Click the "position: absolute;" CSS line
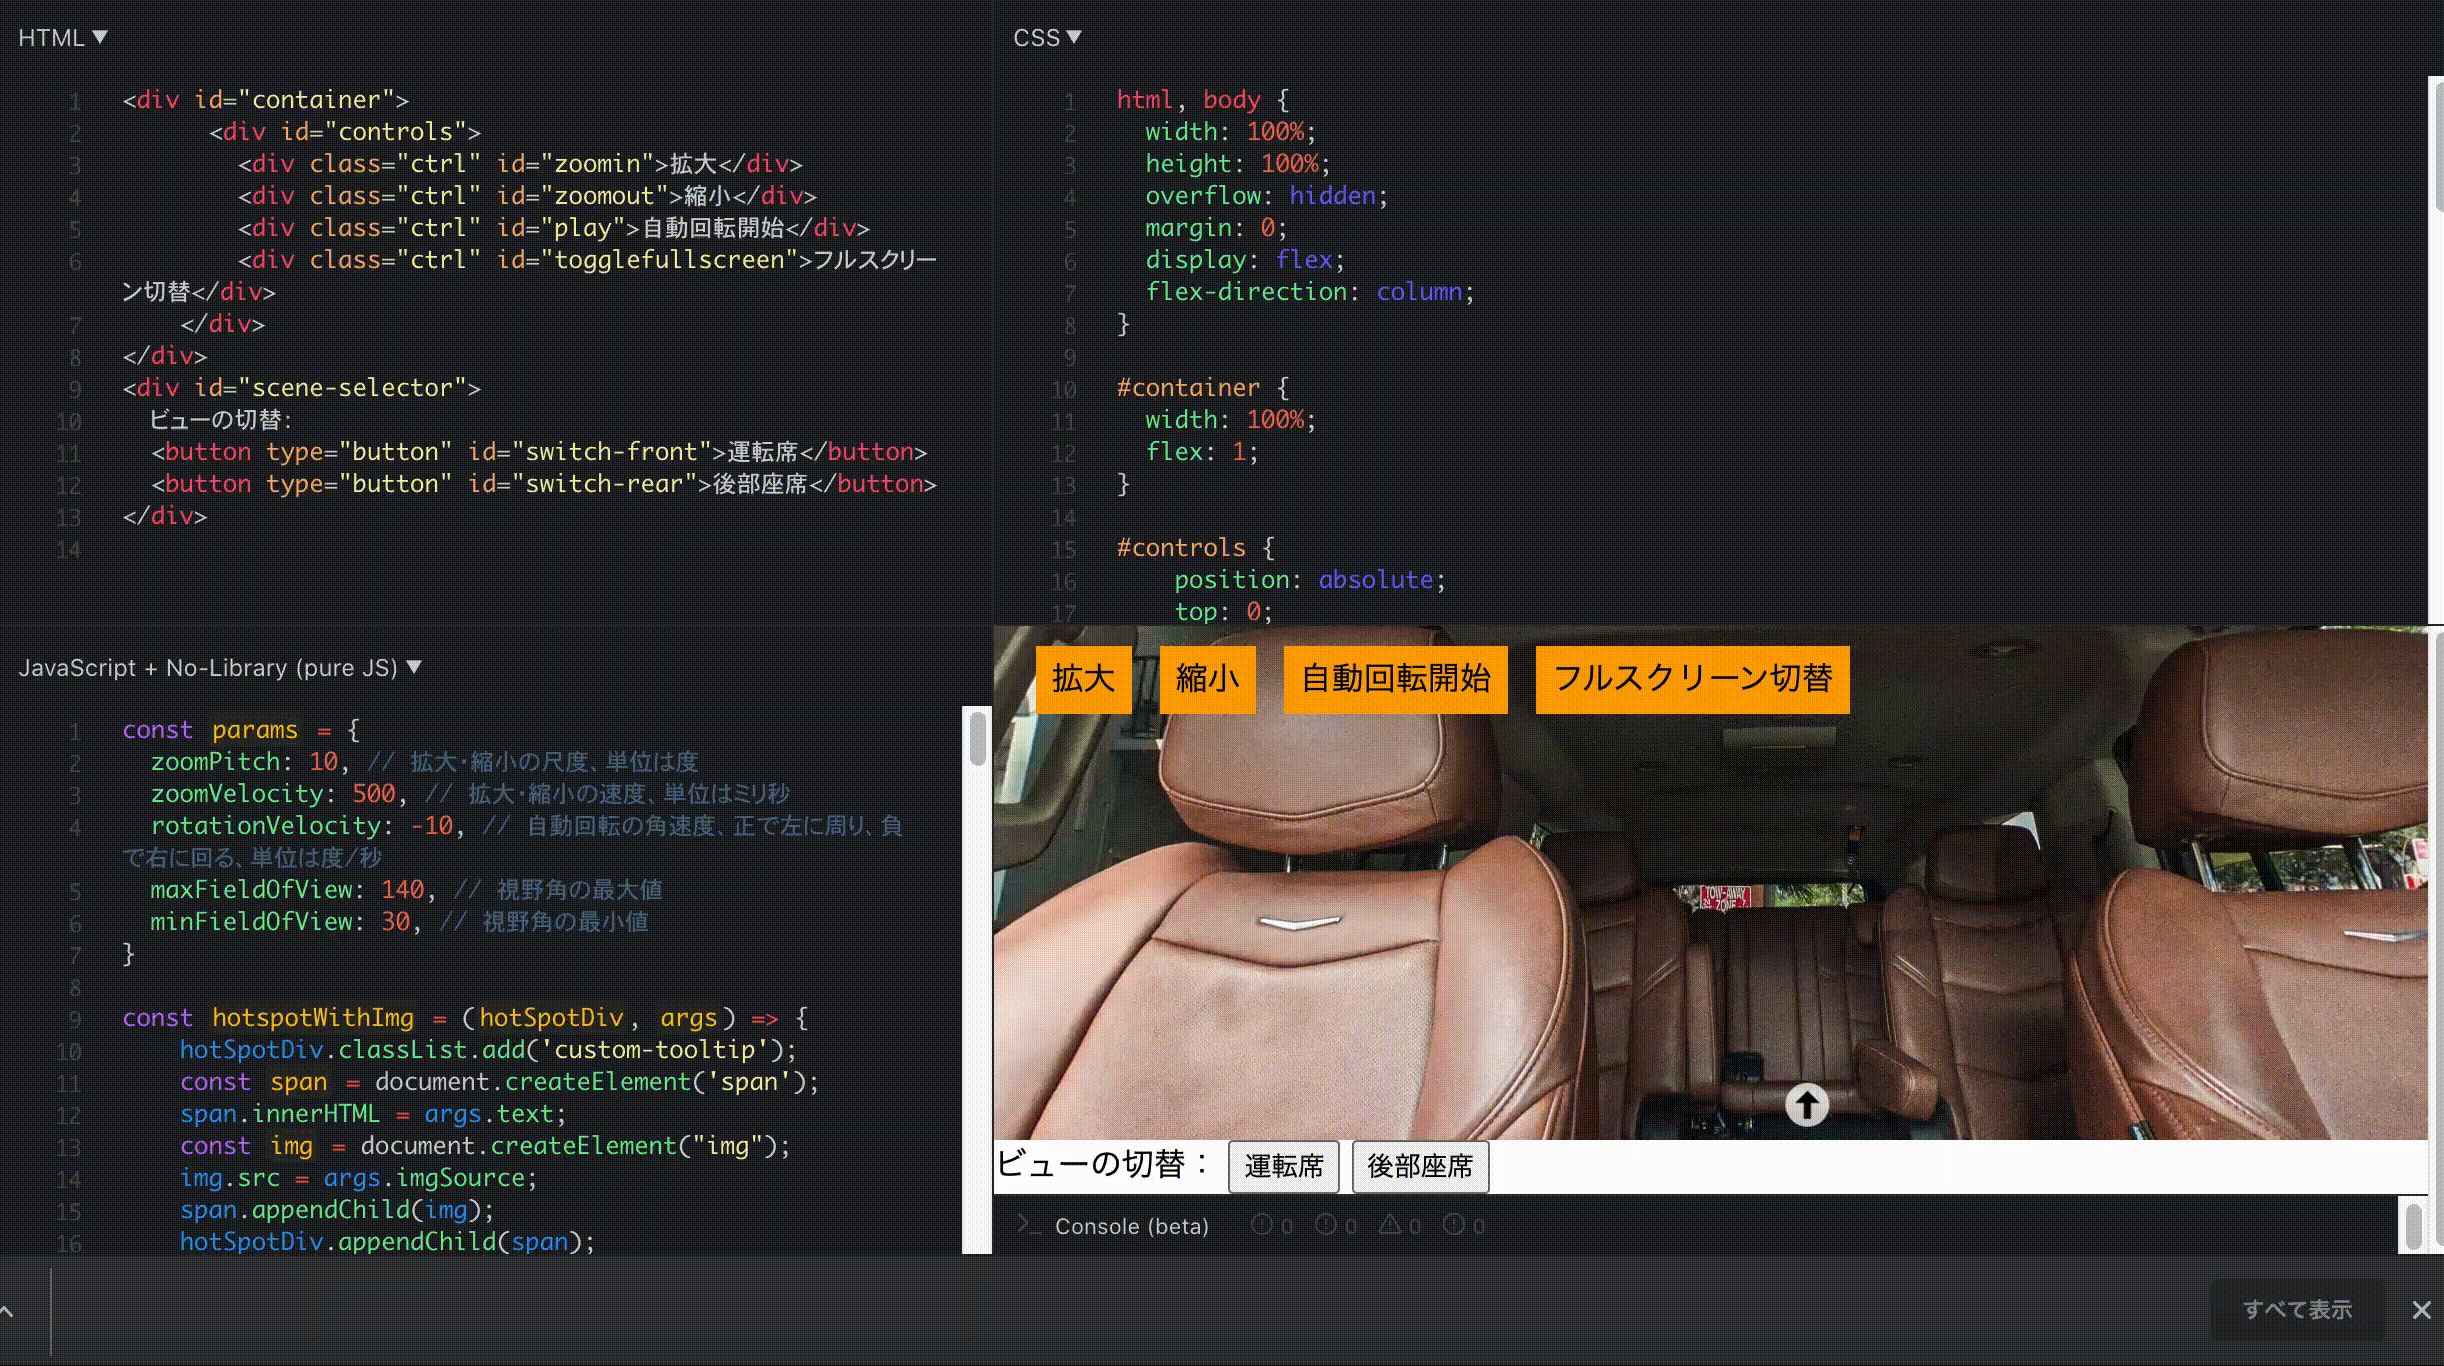Viewport: 2444px width, 1366px height. click(1310, 579)
